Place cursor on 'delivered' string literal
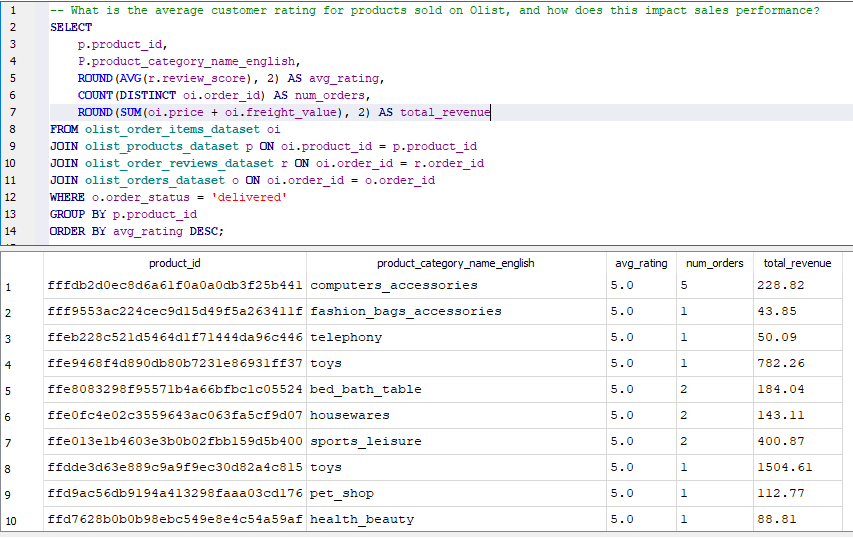The height and width of the screenshot is (539, 853). click(249, 197)
